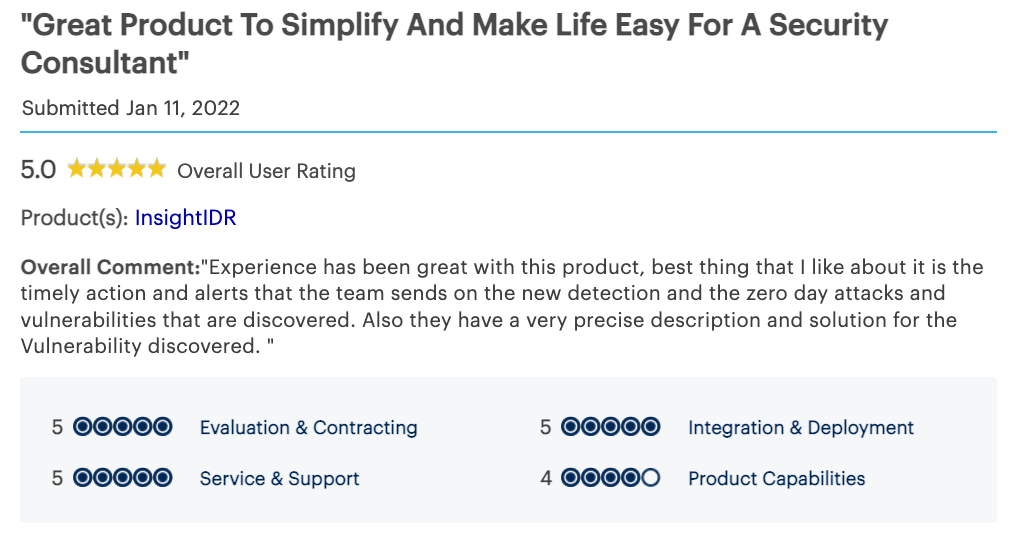Click last rating dot for Service & Support
This screenshot has height=537, width=1014.
(x=163, y=478)
